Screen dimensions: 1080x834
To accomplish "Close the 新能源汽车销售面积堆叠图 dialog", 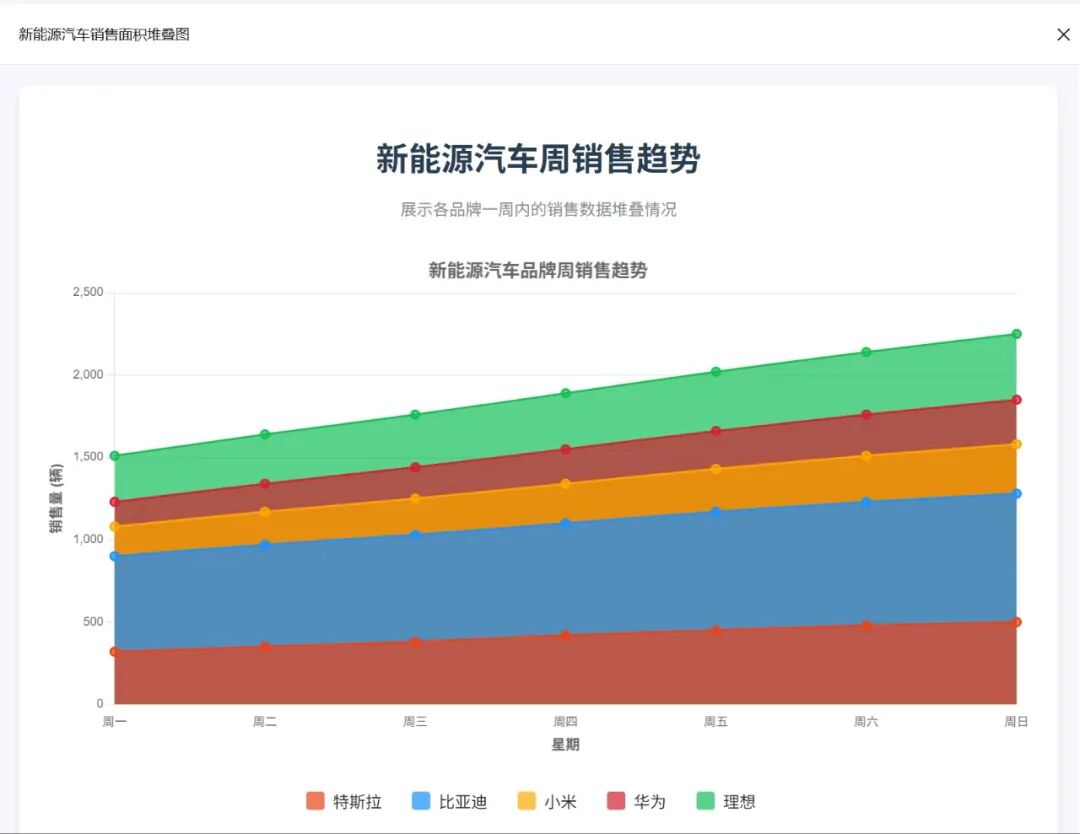I will pos(1063,34).
